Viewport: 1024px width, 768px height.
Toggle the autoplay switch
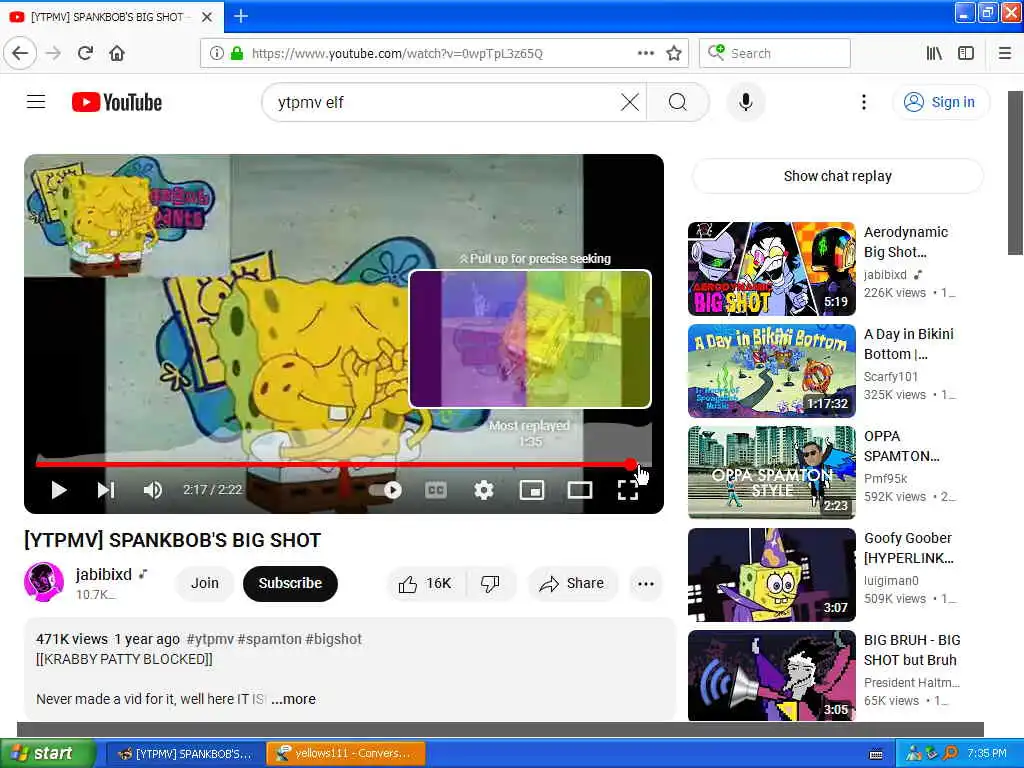(385, 490)
